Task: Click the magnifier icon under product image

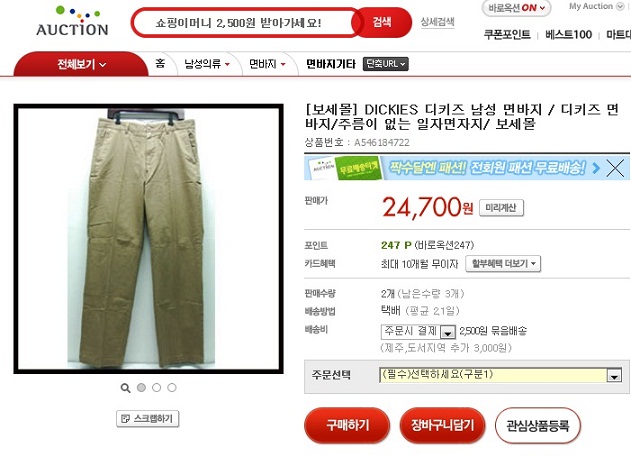Action: [x=126, y=388]
